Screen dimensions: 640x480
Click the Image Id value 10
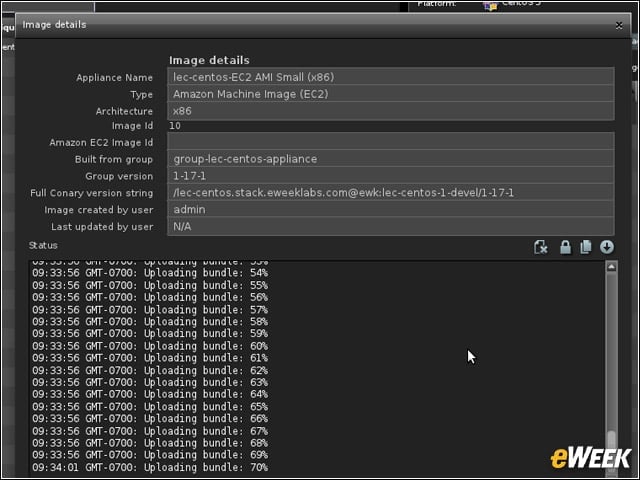(175, 126)
